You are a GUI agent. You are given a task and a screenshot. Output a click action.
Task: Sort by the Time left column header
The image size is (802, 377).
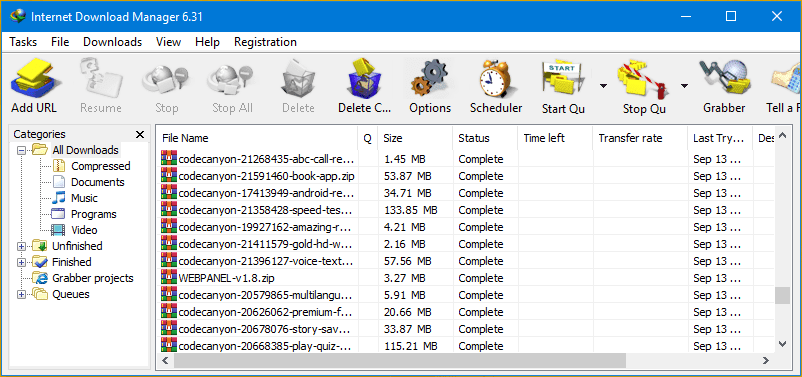(555, 138)
